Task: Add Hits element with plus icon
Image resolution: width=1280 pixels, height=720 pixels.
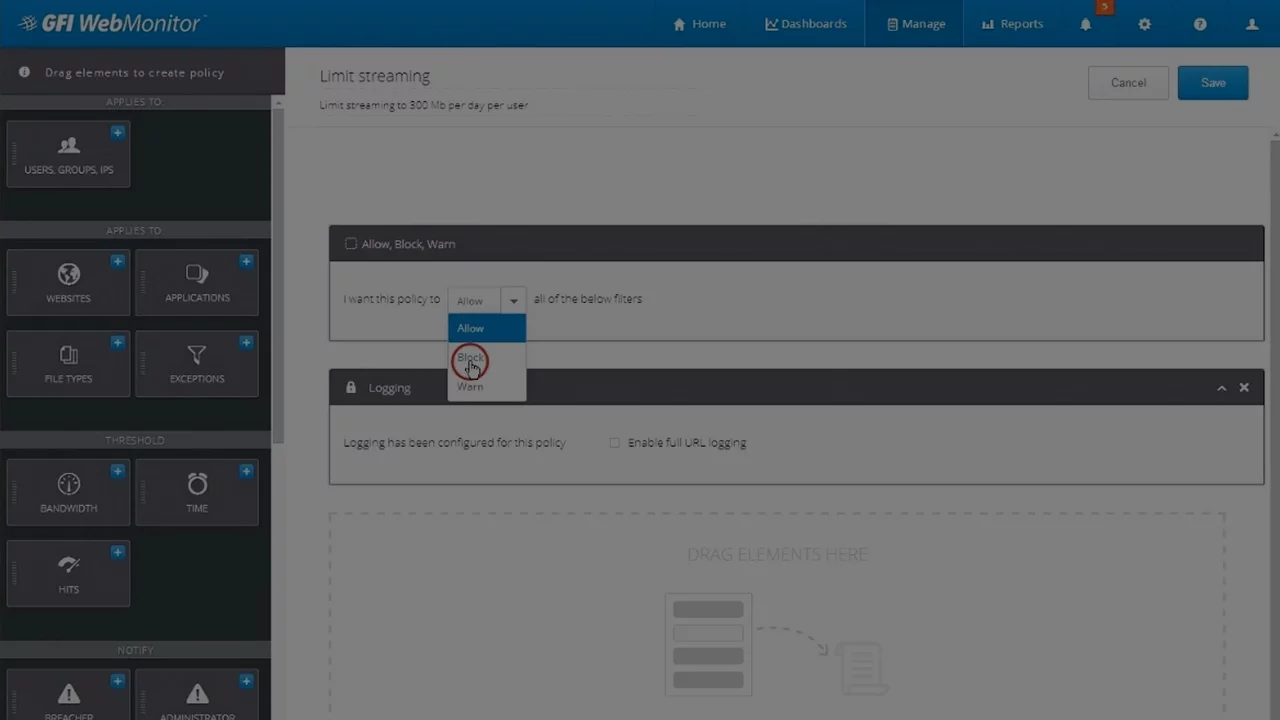Action: click(x=118, y=552)
